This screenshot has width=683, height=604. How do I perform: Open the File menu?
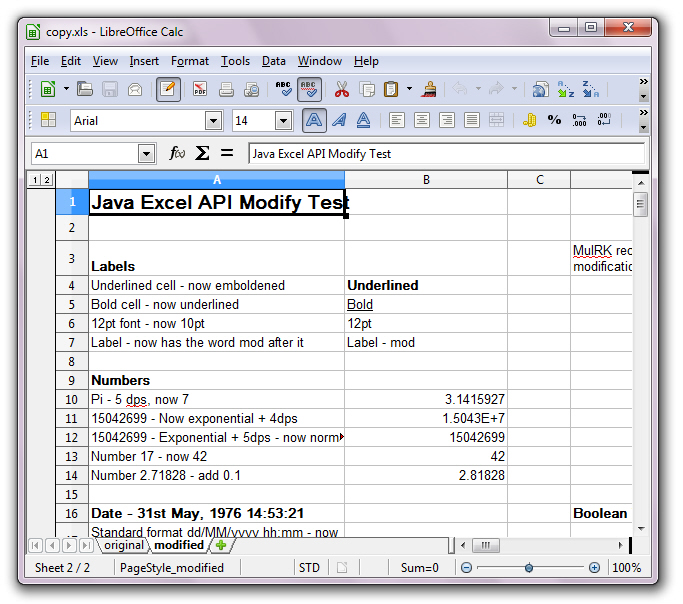pyautogui.click(x=40, y=61)
